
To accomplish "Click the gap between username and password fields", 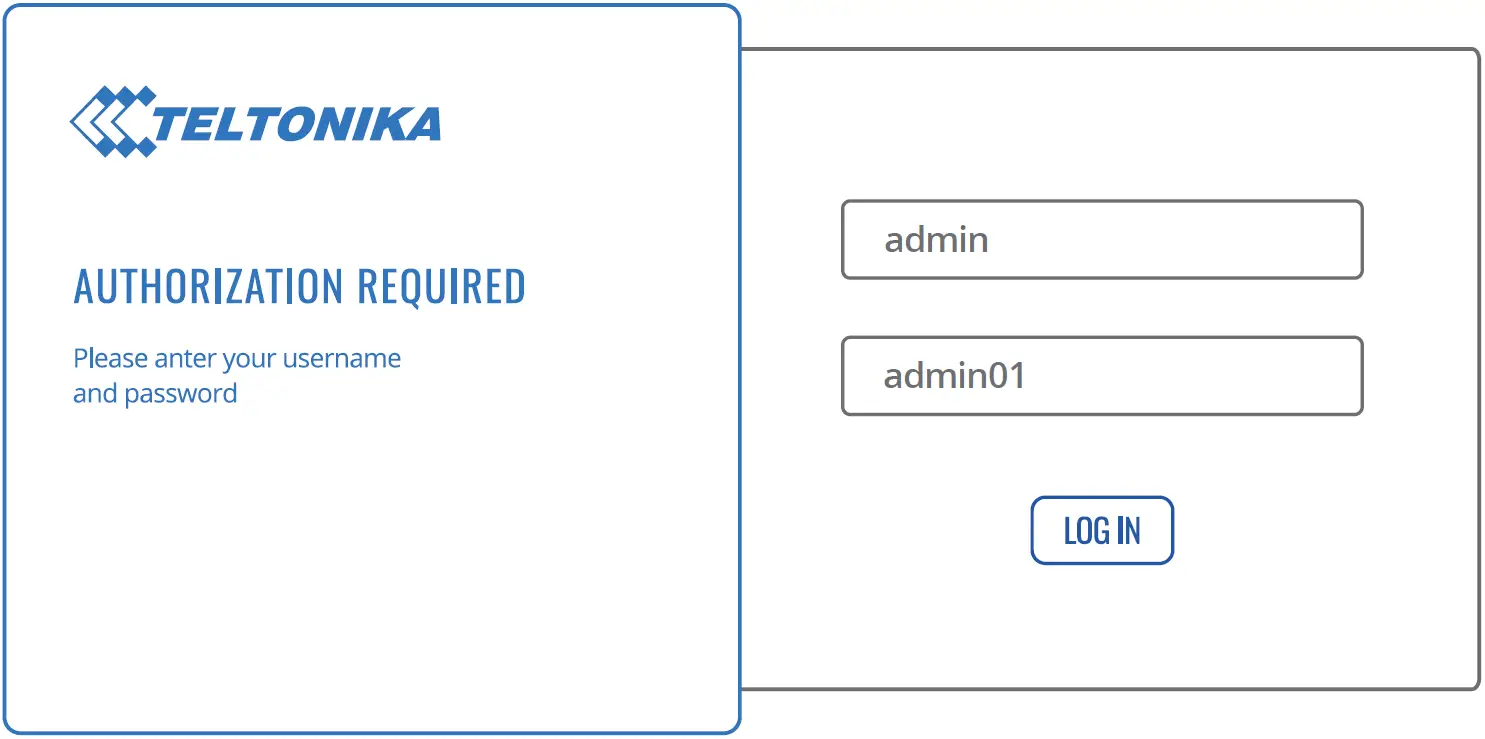I will pyautogui.click(x=1101, y=308).
